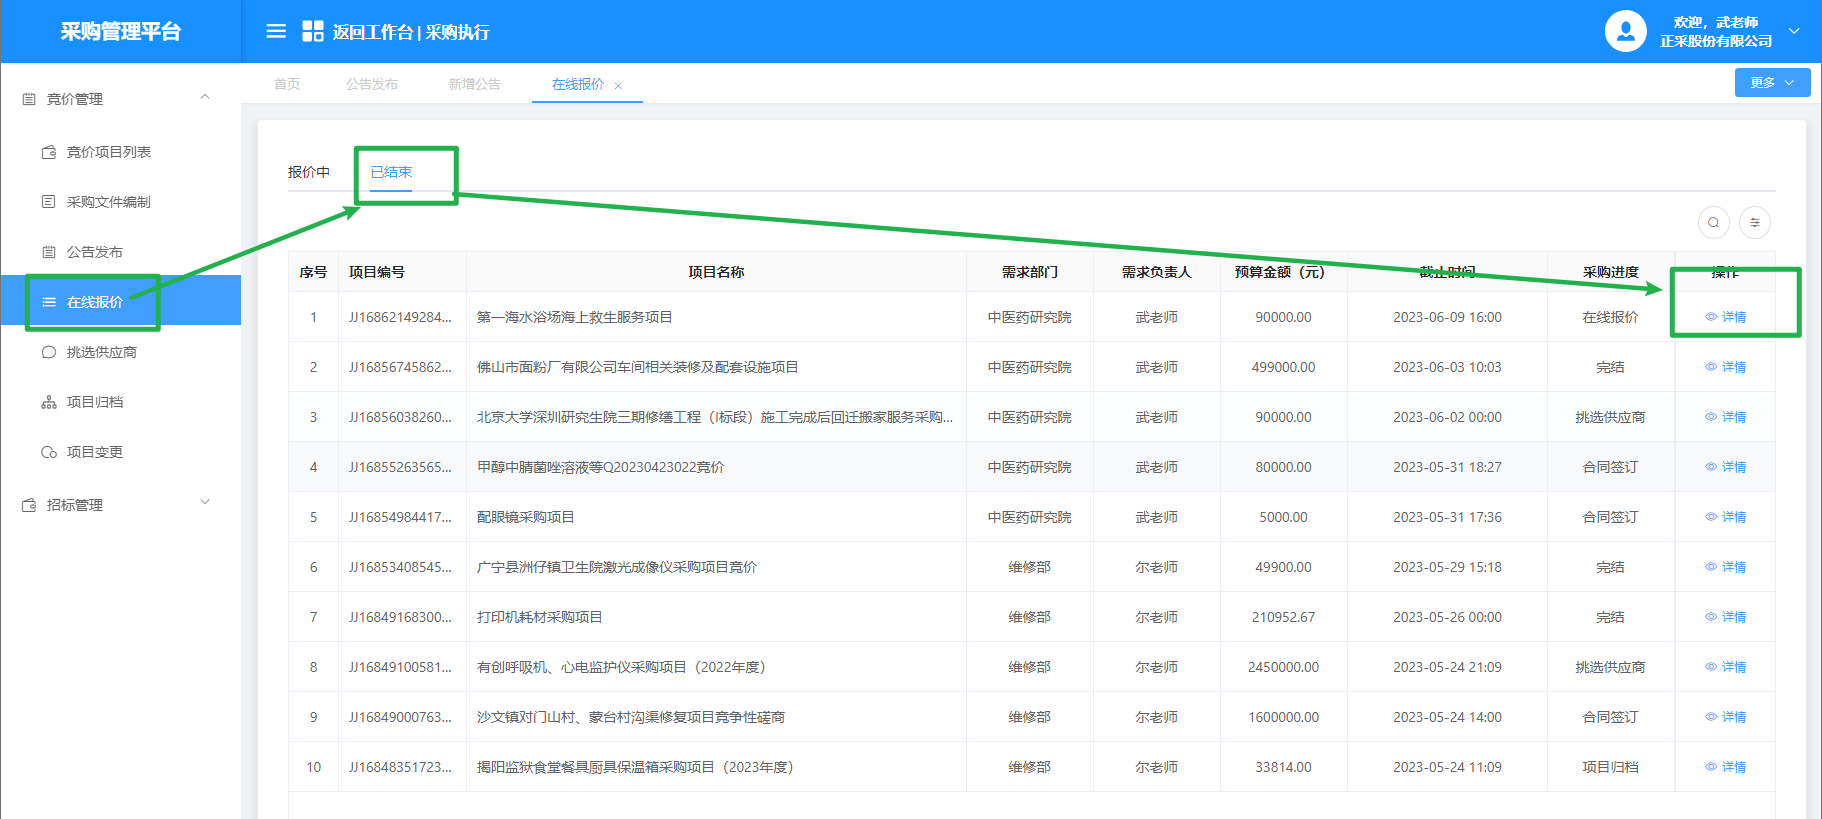Open 竞价项目列表 in sidebar
Screen dimensions: 1822x819
pos(108,152)
